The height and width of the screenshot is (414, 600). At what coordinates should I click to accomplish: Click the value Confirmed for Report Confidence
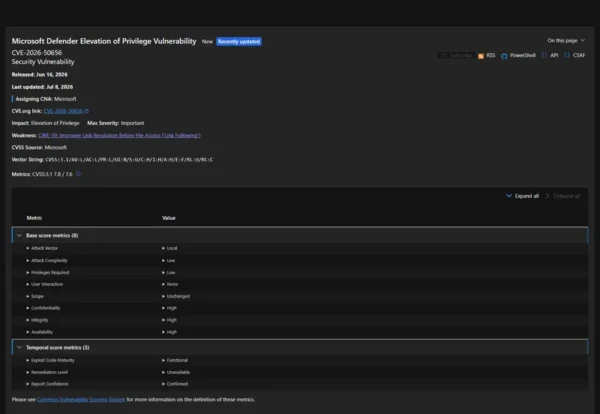(177, 384)
